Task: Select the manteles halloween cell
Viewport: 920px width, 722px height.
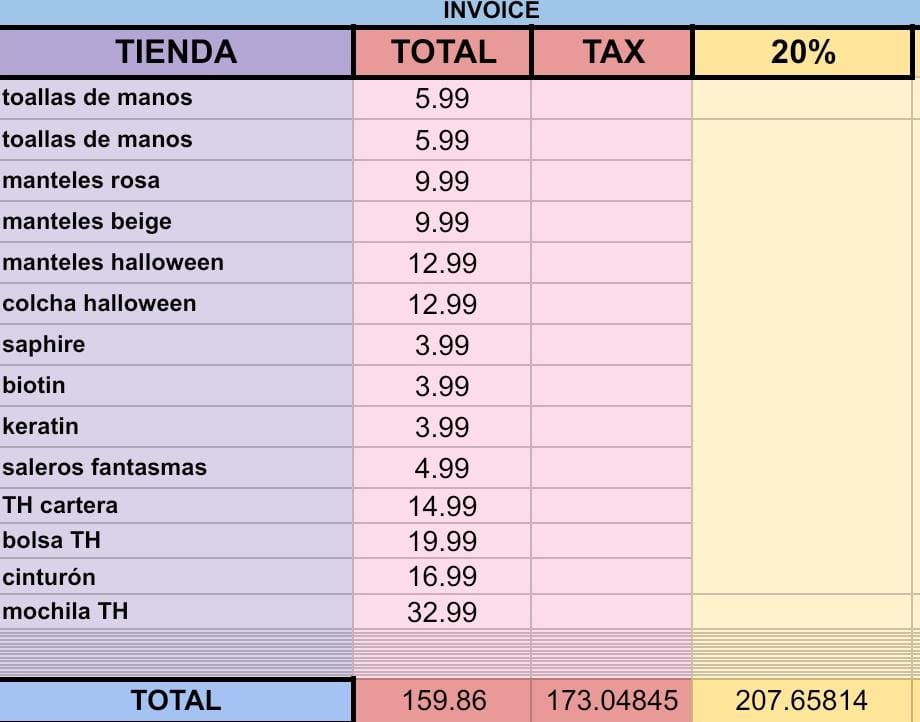Action: (176, 263)
